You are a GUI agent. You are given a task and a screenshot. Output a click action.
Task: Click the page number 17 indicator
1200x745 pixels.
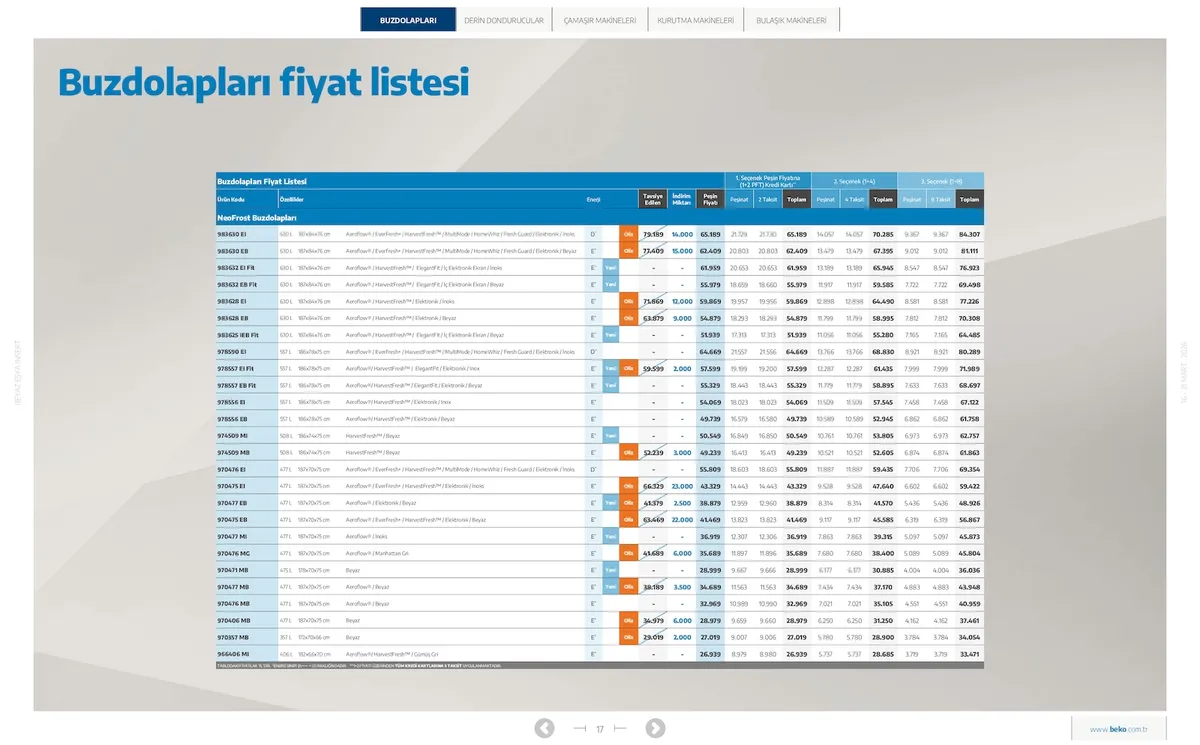tap(600, 729)
